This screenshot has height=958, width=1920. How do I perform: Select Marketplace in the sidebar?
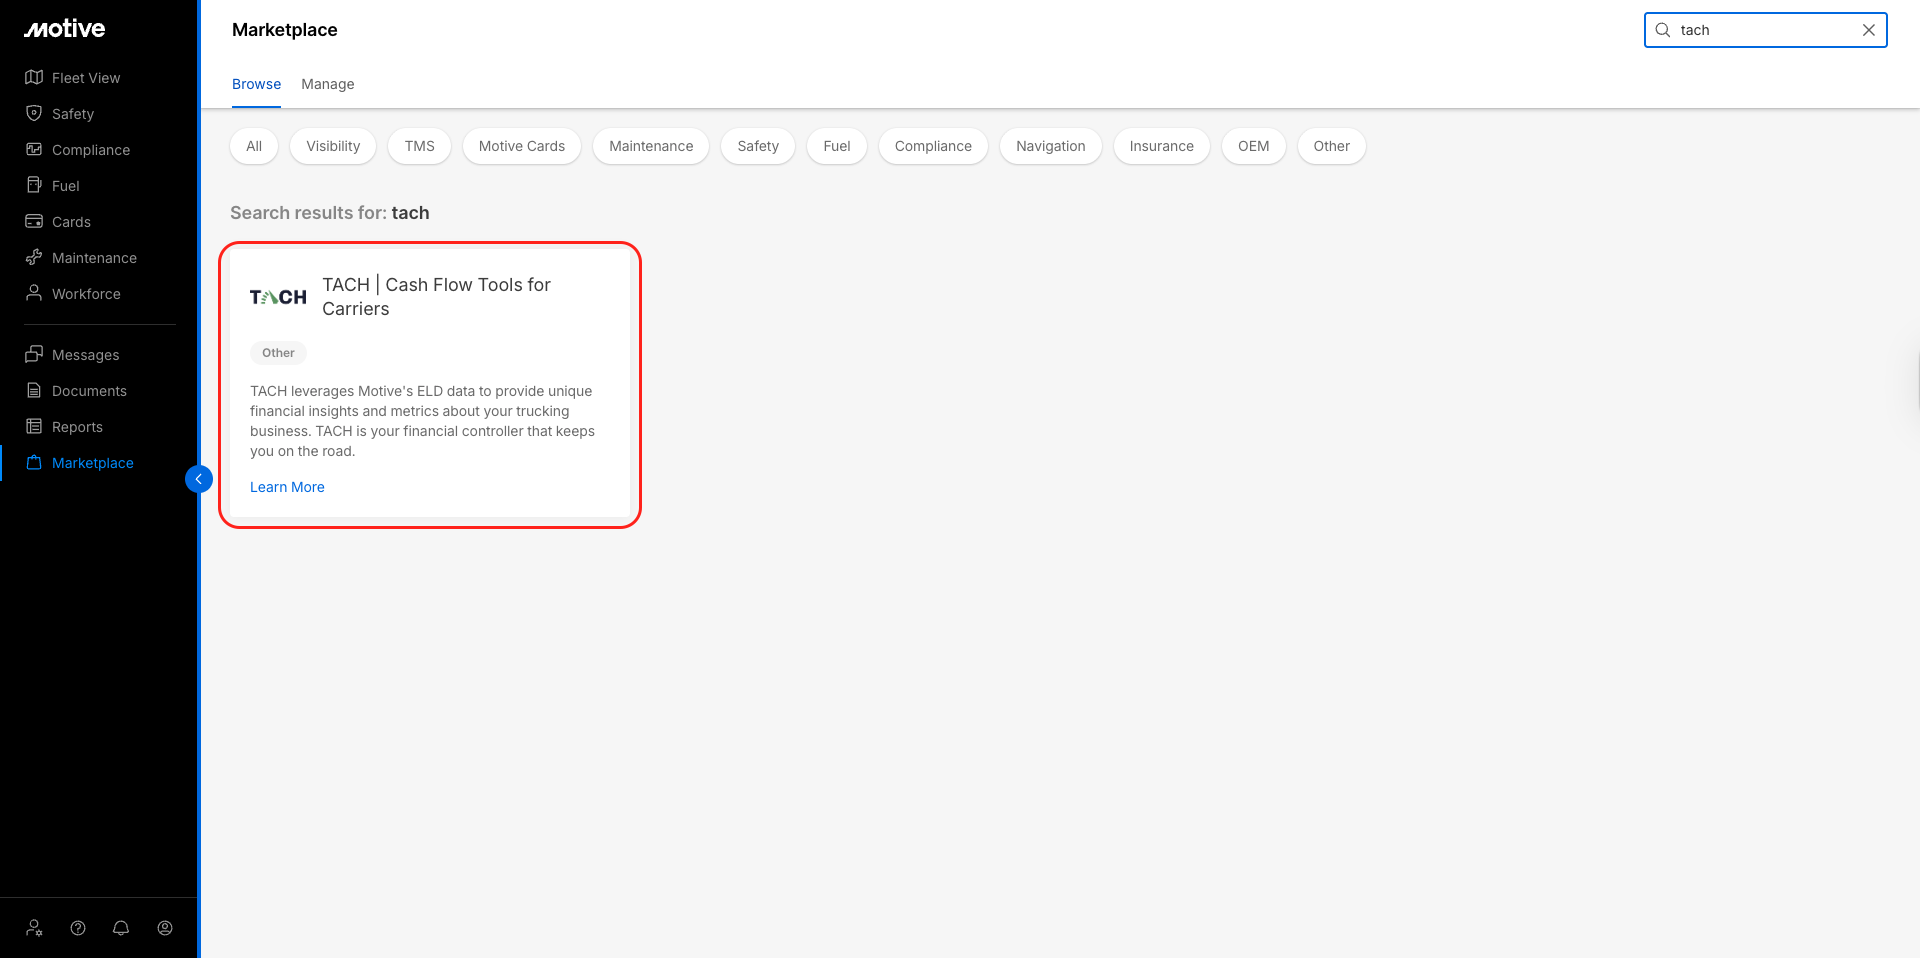click(x=93, y=463)
